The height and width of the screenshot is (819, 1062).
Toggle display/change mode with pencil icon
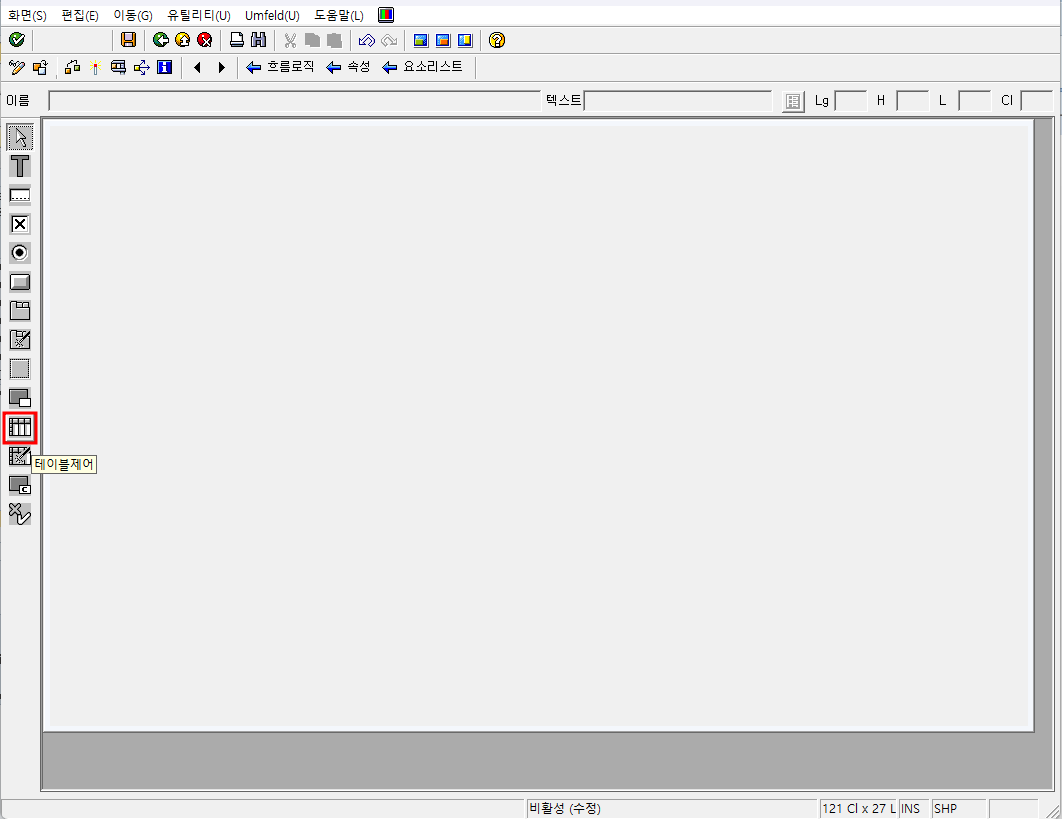[x=17, y=67]
